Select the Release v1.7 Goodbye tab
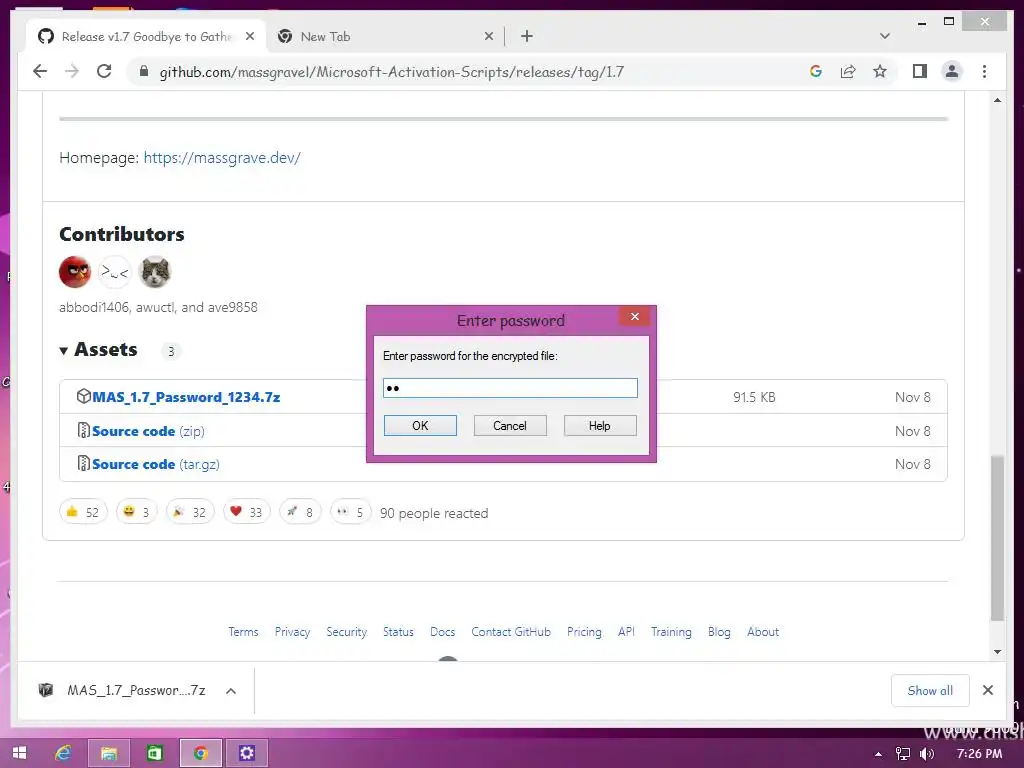1024x768 pixels. coord(146,37)
